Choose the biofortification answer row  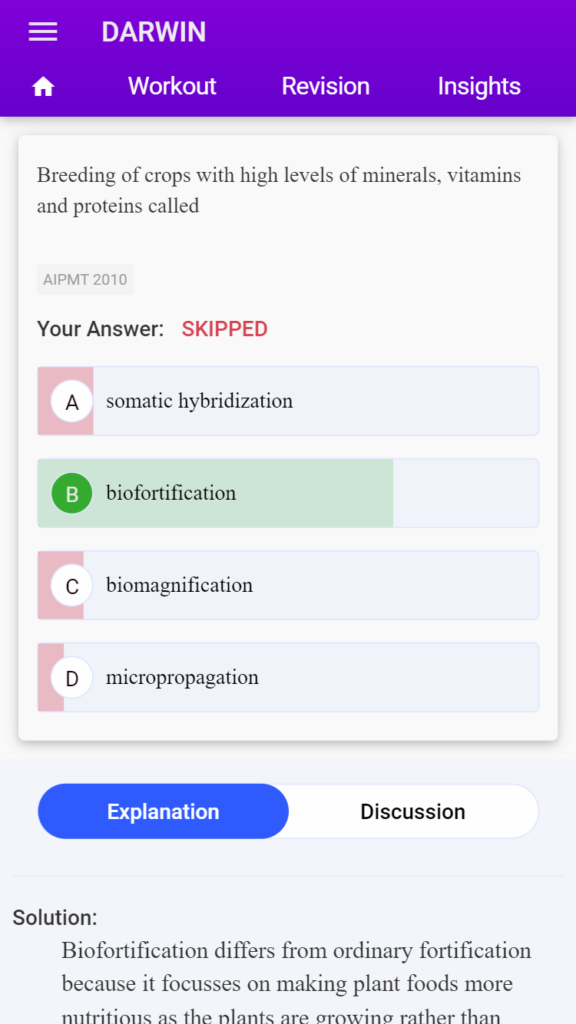pyautogui.click(x=288, y=493)
